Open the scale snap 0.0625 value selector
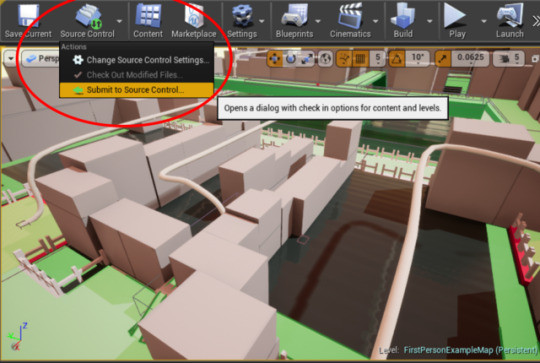Image resolution: width=540 pixels, height=363 pixels. pos(470,59)
